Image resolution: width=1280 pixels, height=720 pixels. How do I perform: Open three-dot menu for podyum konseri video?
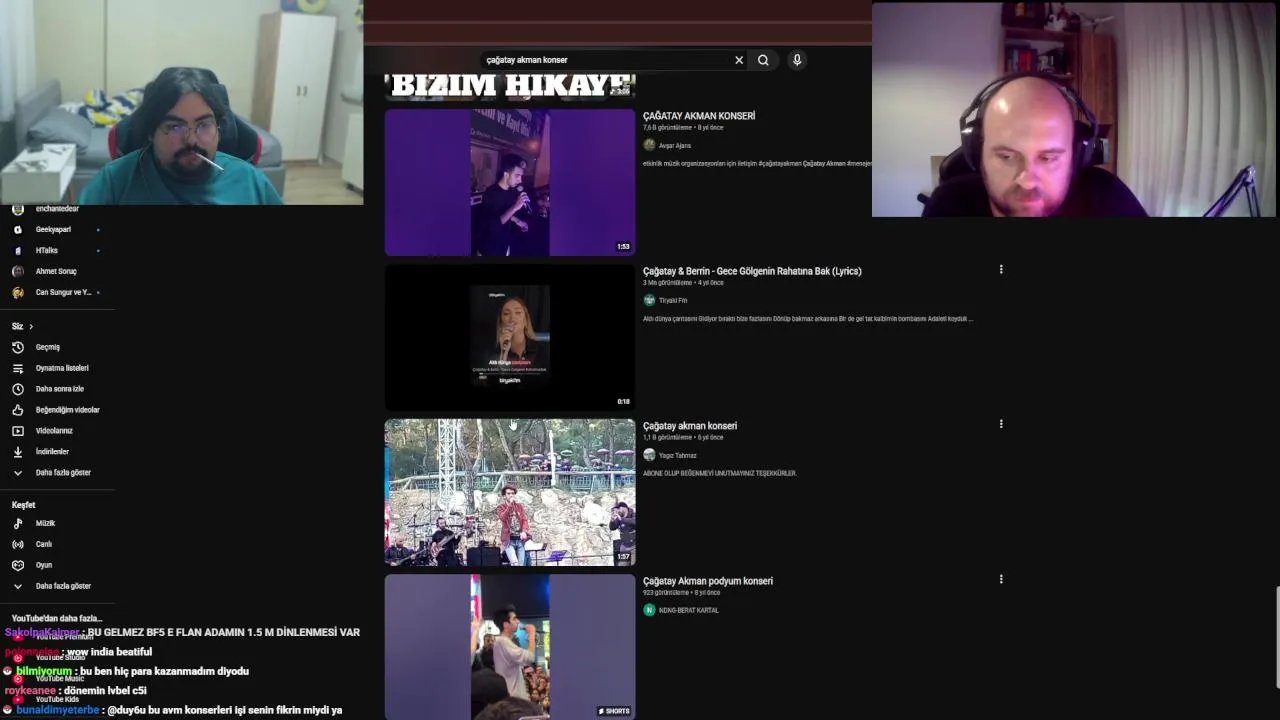[x=1001, y=579]
